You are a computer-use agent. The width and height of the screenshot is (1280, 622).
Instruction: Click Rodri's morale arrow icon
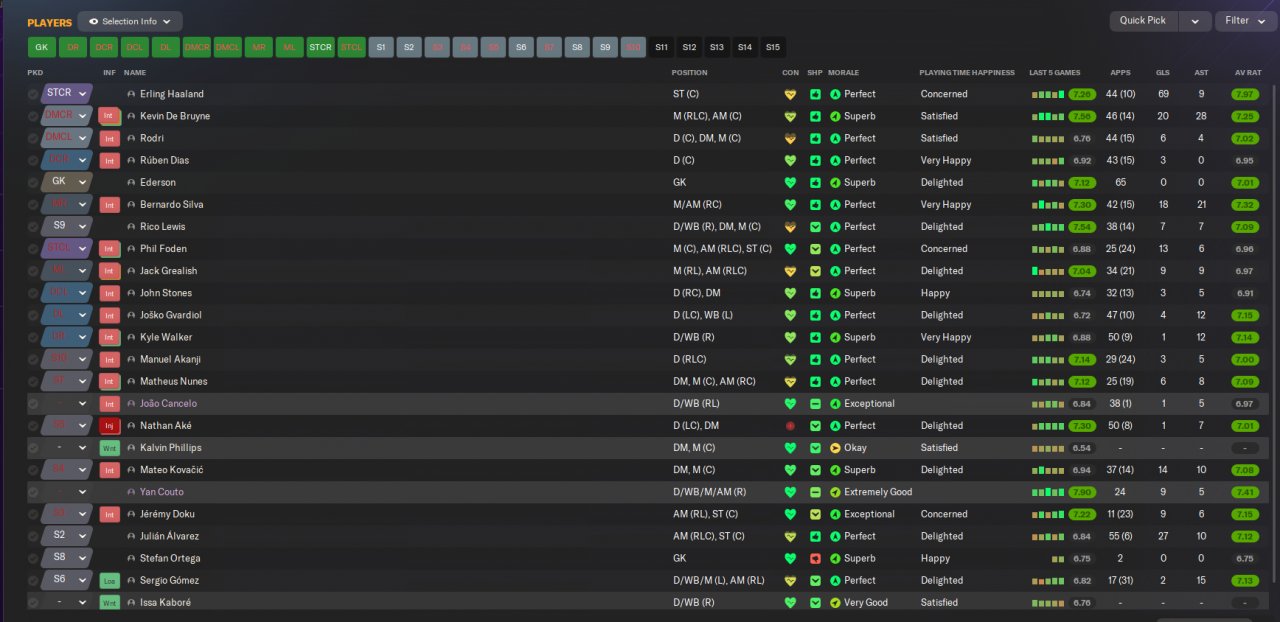tap(835, 138)
